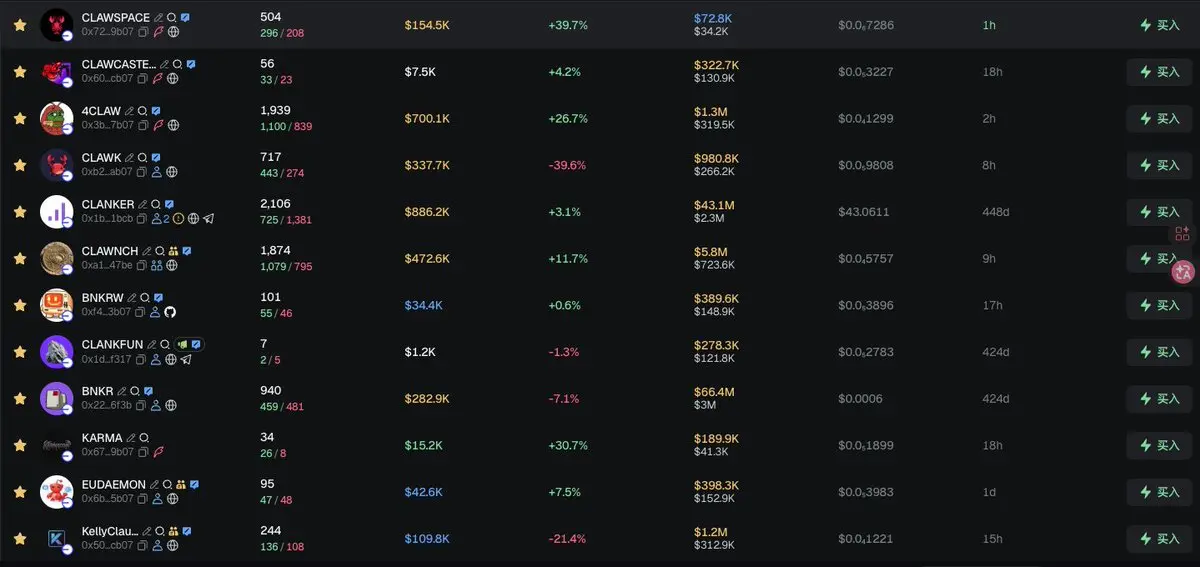Click the 4CLAW website globe icon
This screenshot has height=567, width=1200.
(x=173, y=126)
